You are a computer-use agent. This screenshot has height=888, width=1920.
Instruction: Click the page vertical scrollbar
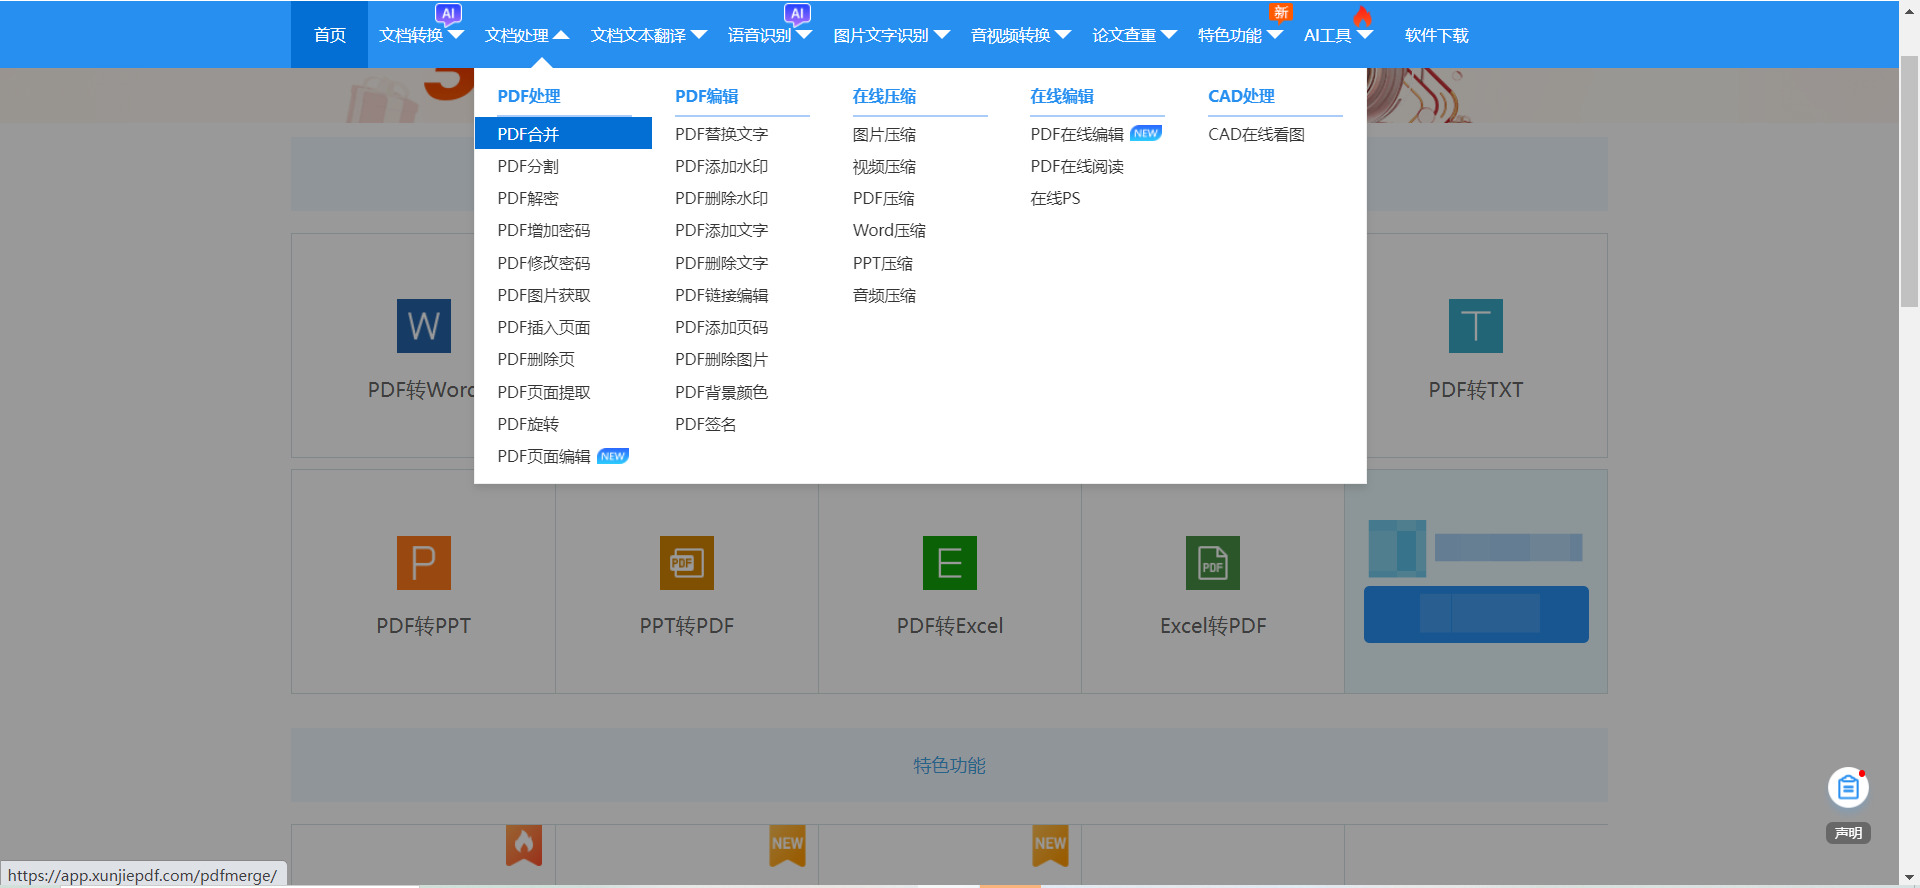point(1909,180)
